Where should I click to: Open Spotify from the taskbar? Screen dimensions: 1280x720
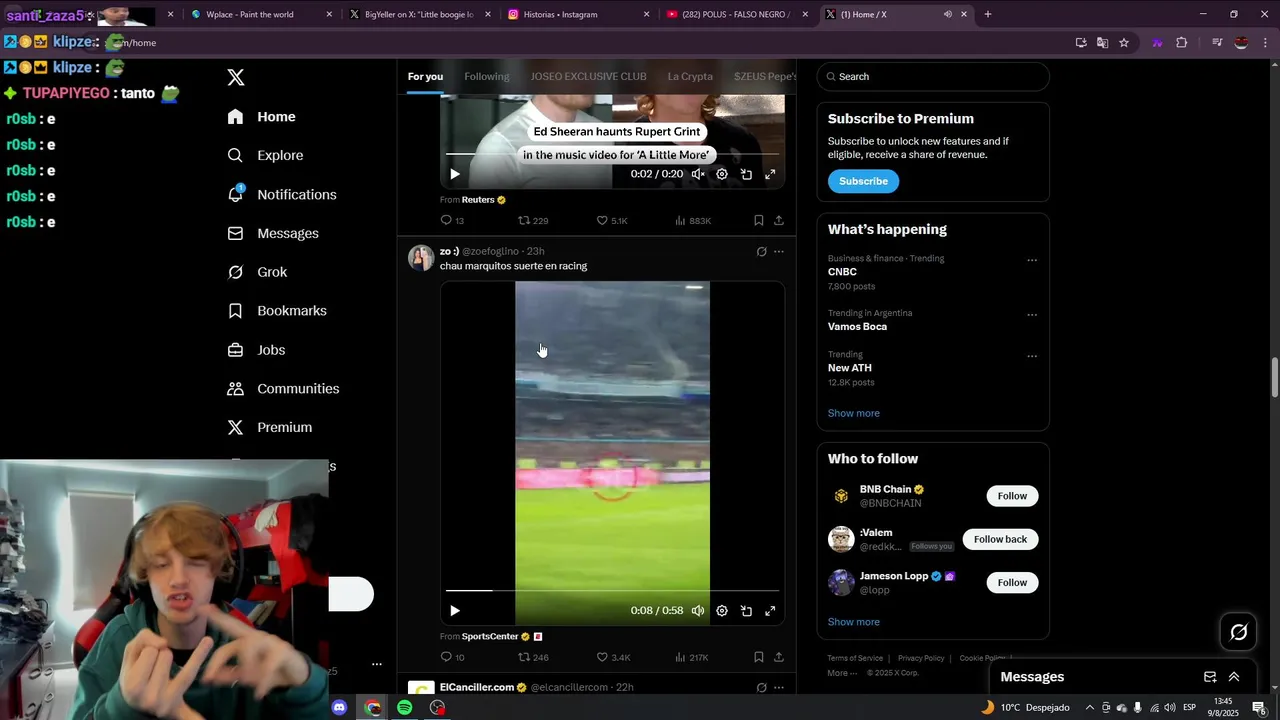tap(404, 707)
